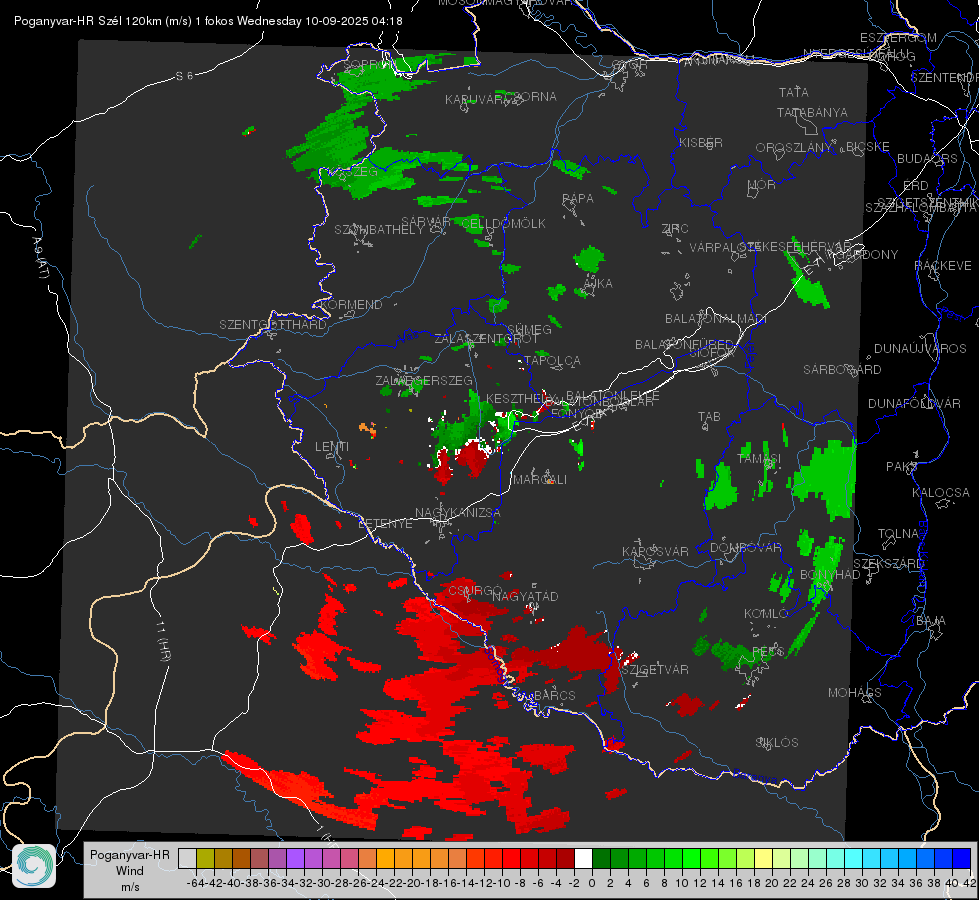Click the KISBÉR label
979x900 pixels.
(701, 142)
